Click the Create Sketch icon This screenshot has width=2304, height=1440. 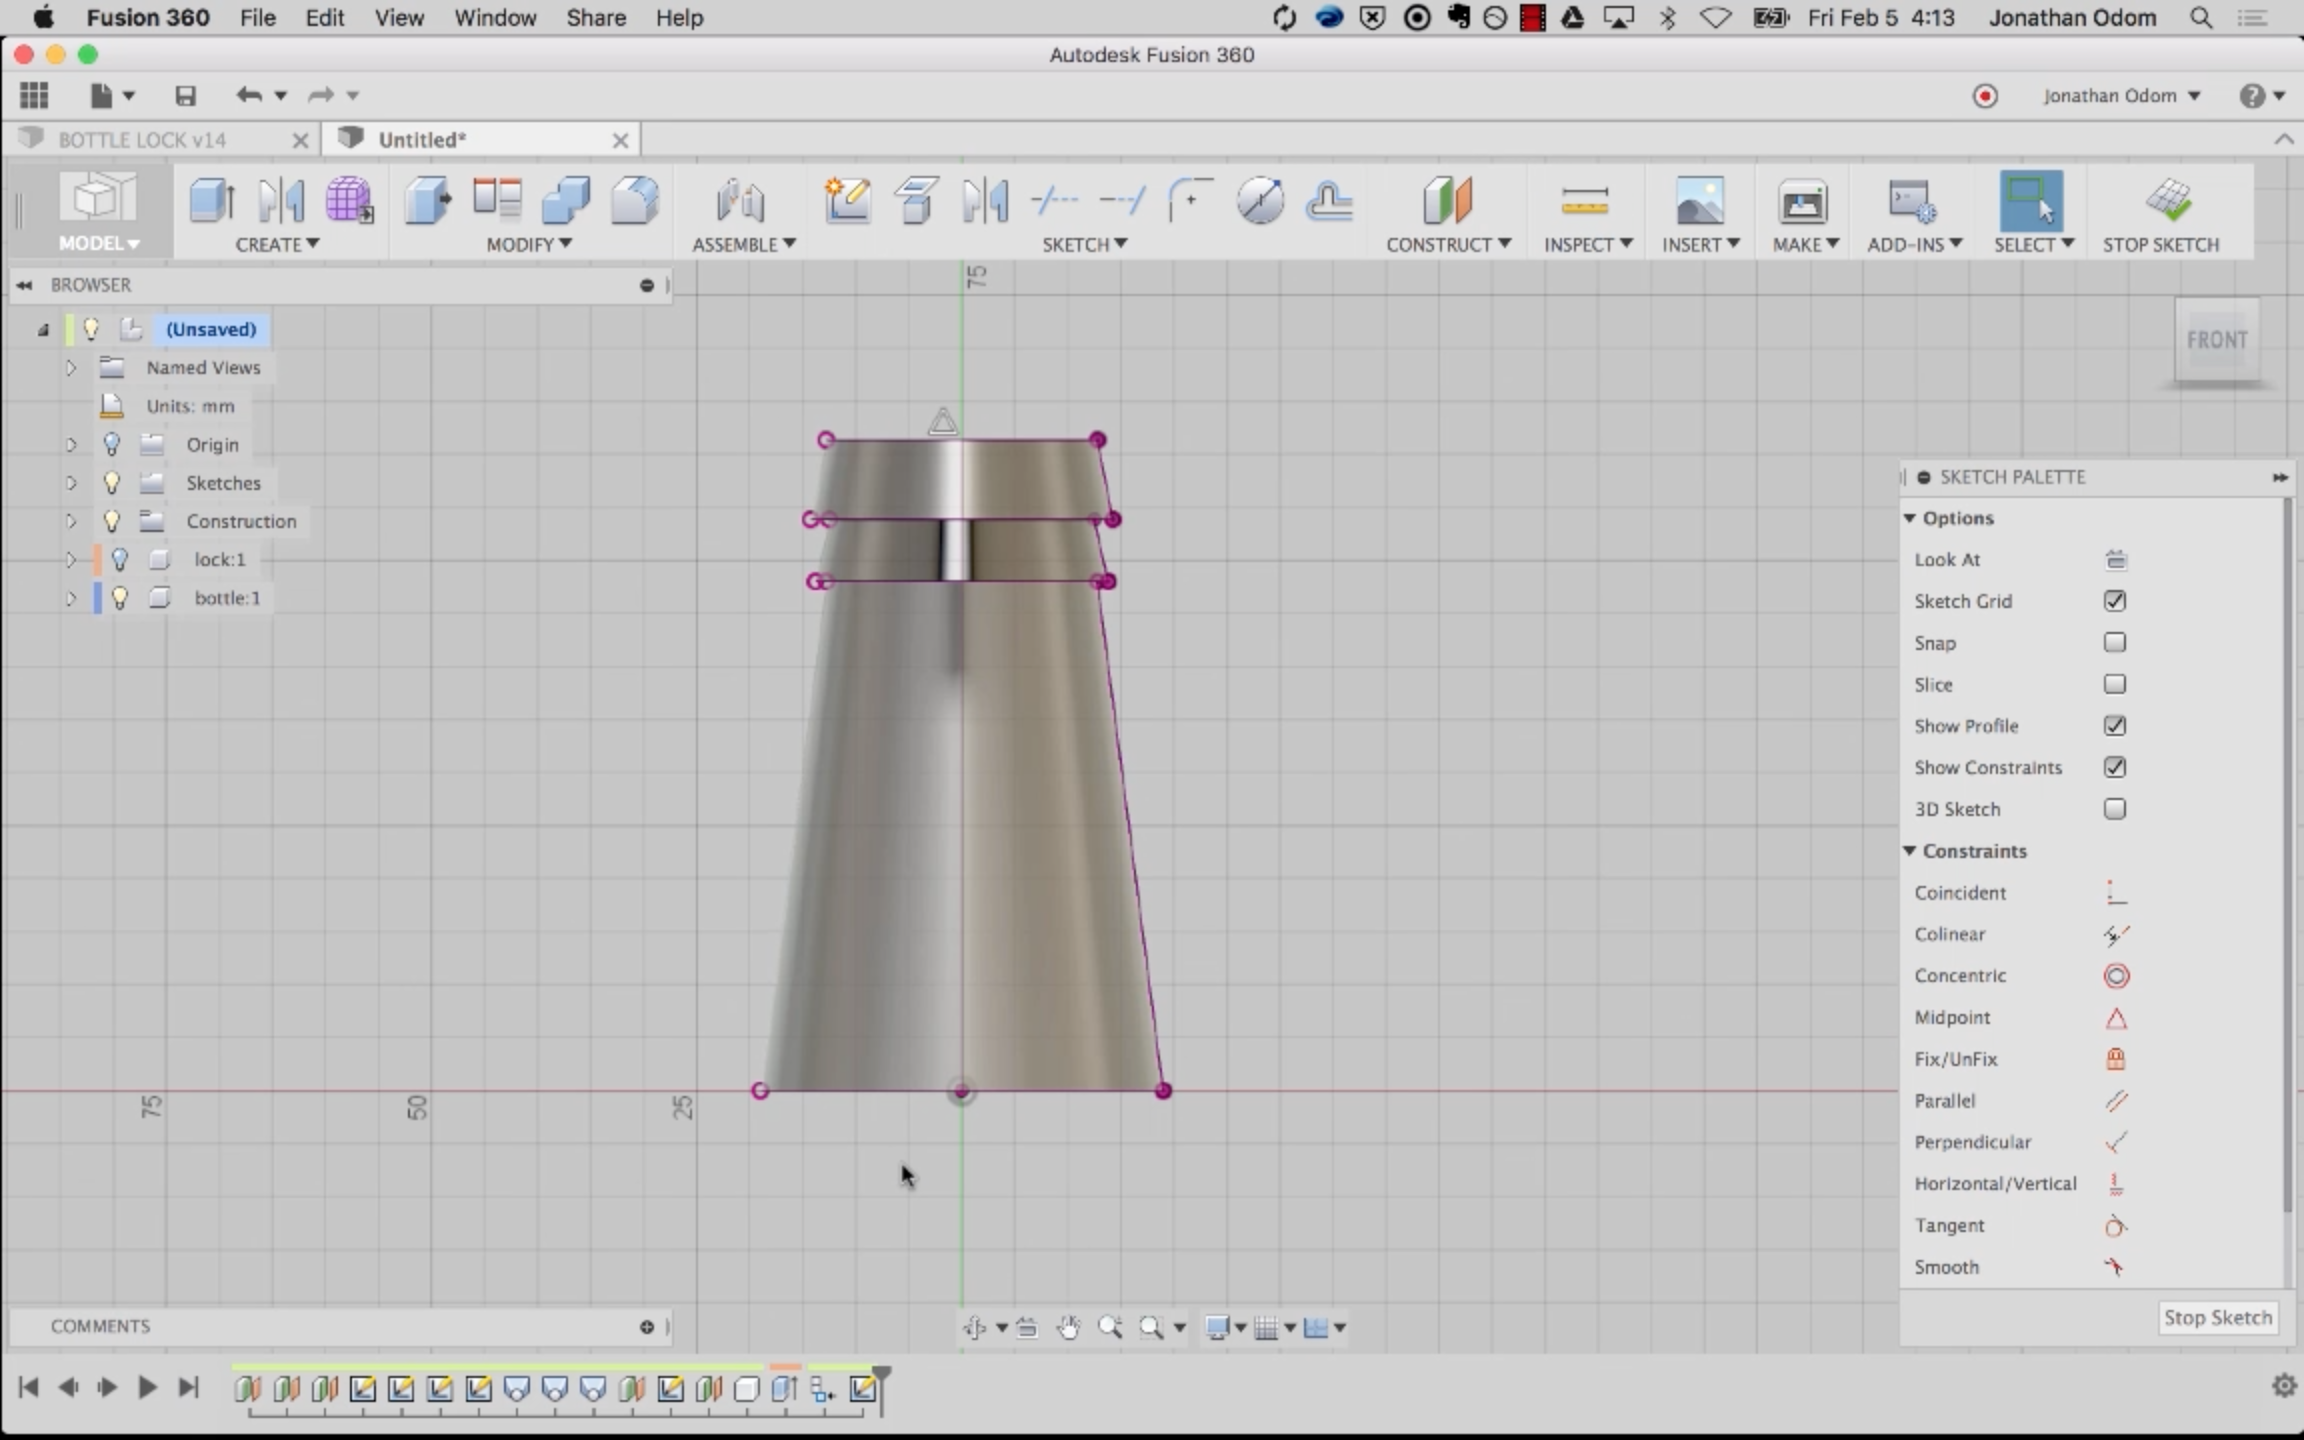847,201
